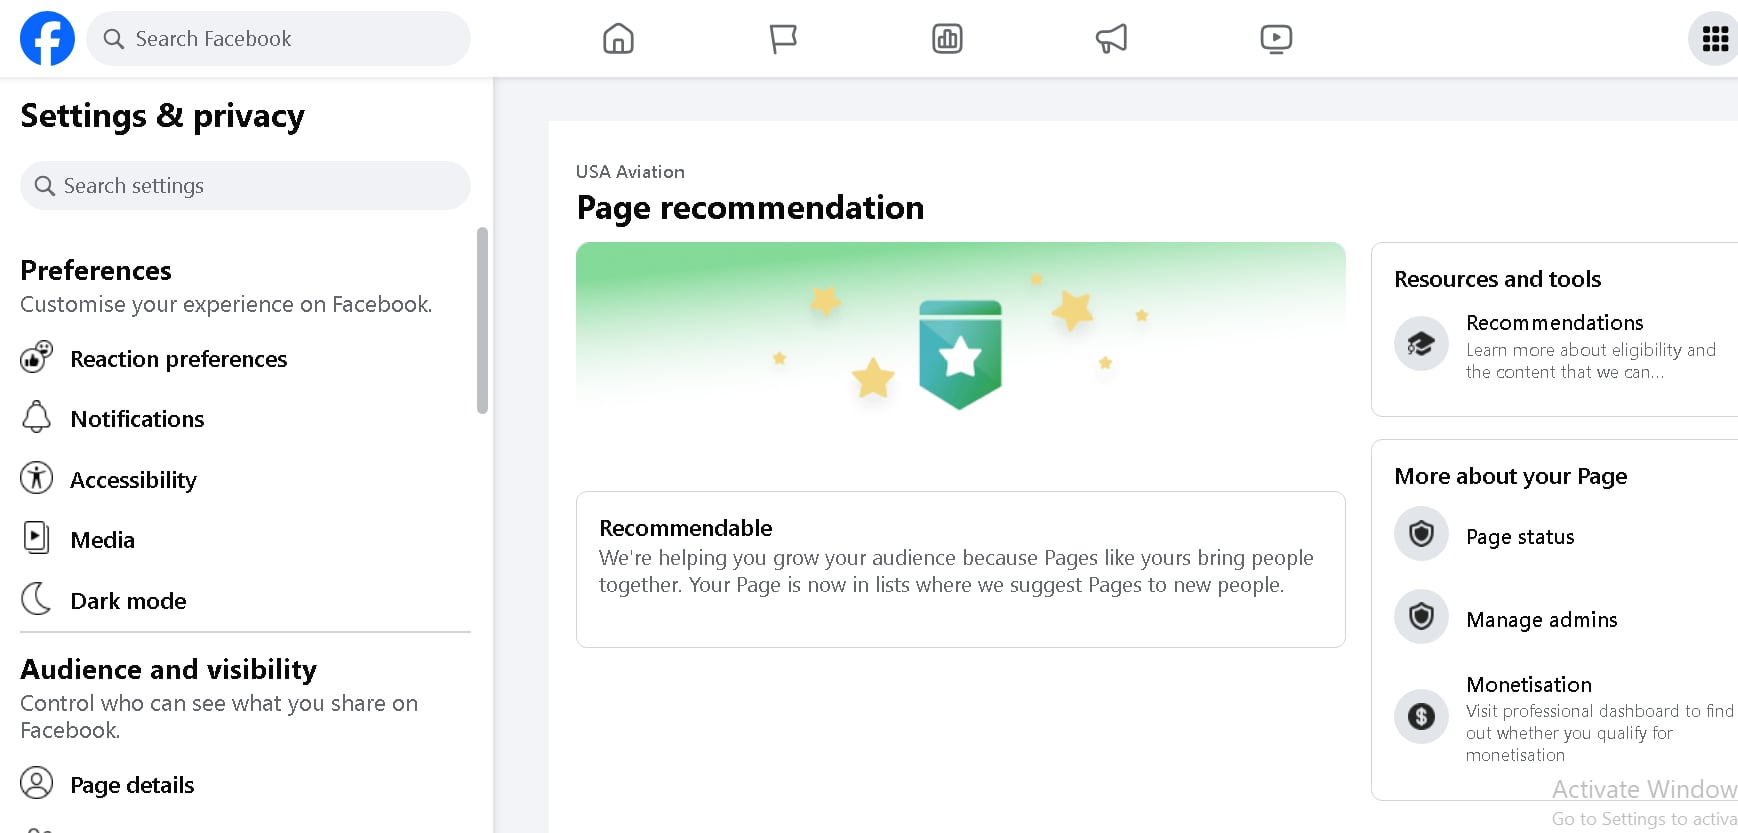Open the Video play icon tab
Image resolution: width=1738 pixels, height=833 pixels.
coord(1276,39)
